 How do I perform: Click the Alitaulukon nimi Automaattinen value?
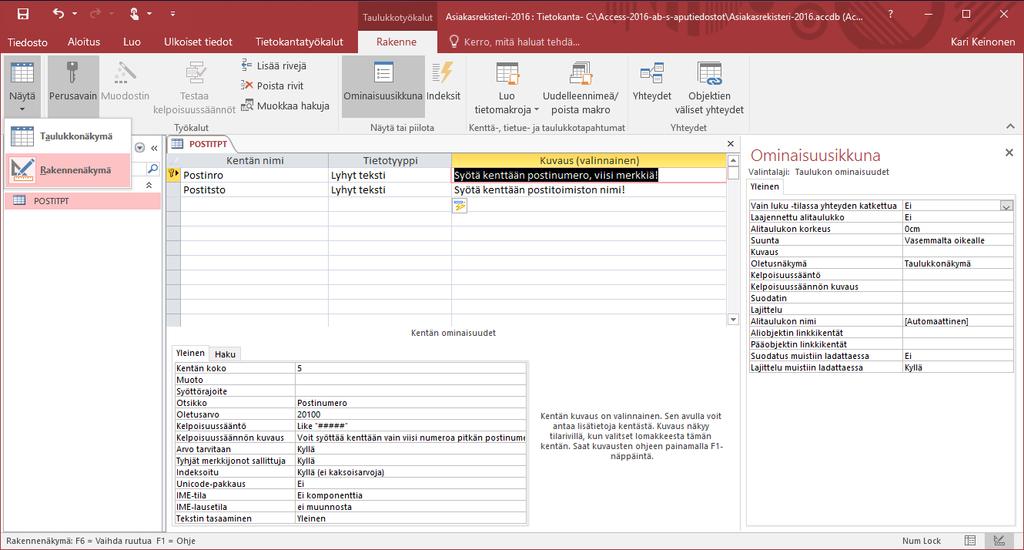point(957,321)
